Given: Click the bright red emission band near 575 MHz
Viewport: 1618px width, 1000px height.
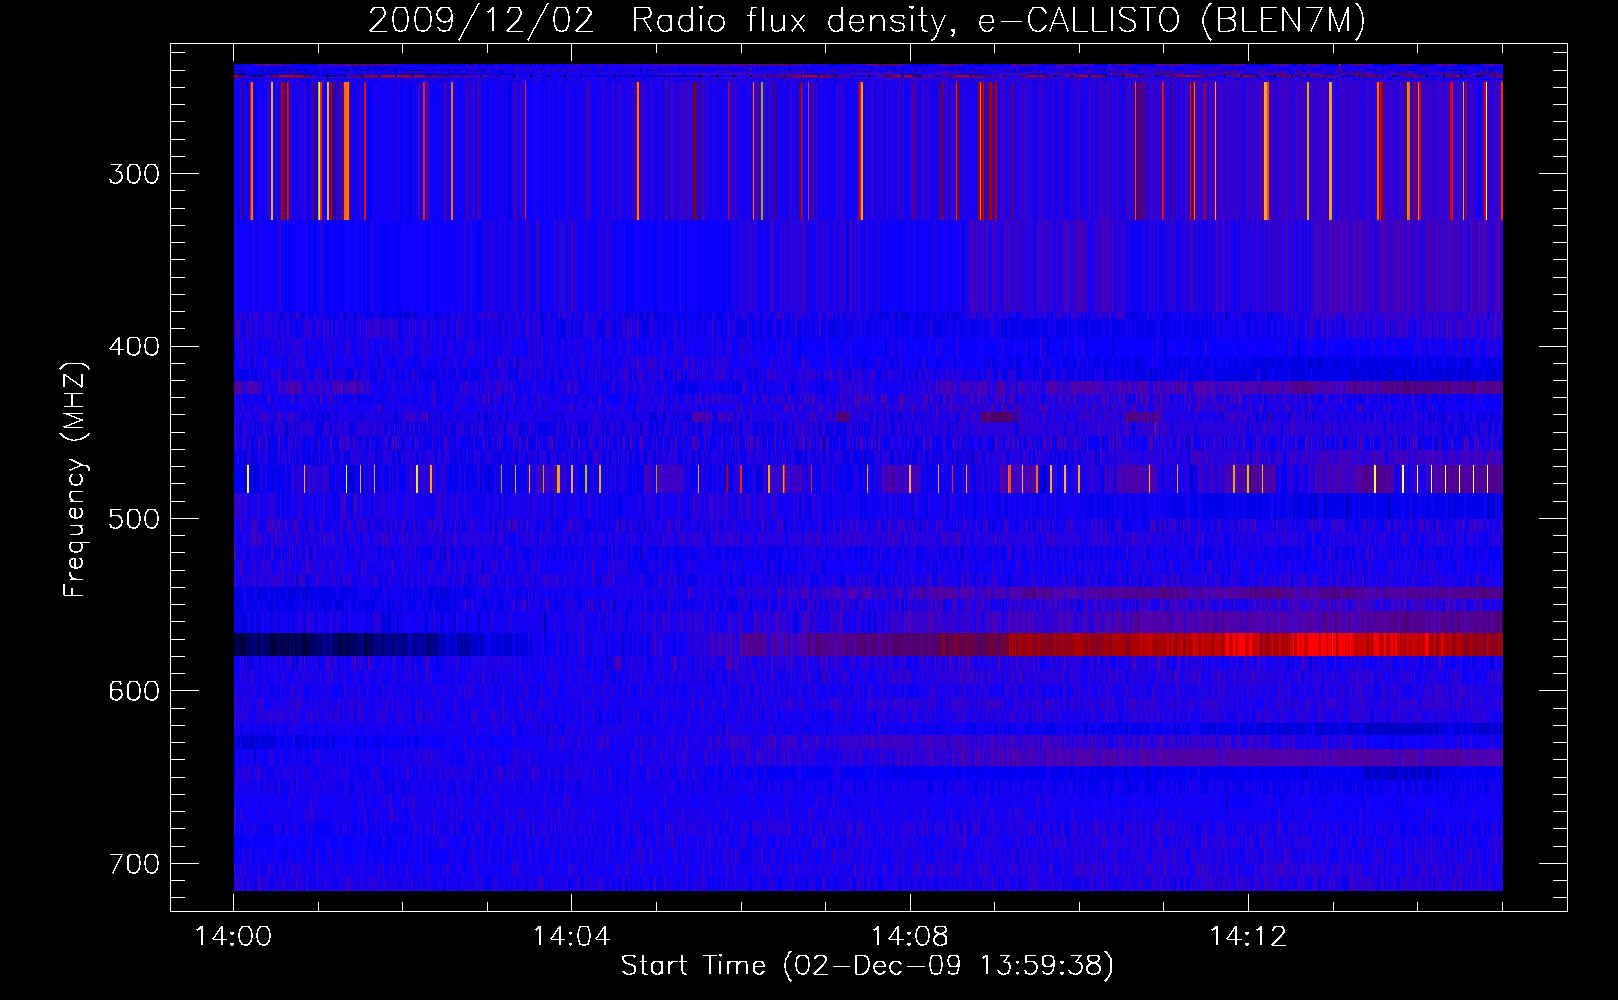Looking at the screenshot, I should pos(1255,644).
